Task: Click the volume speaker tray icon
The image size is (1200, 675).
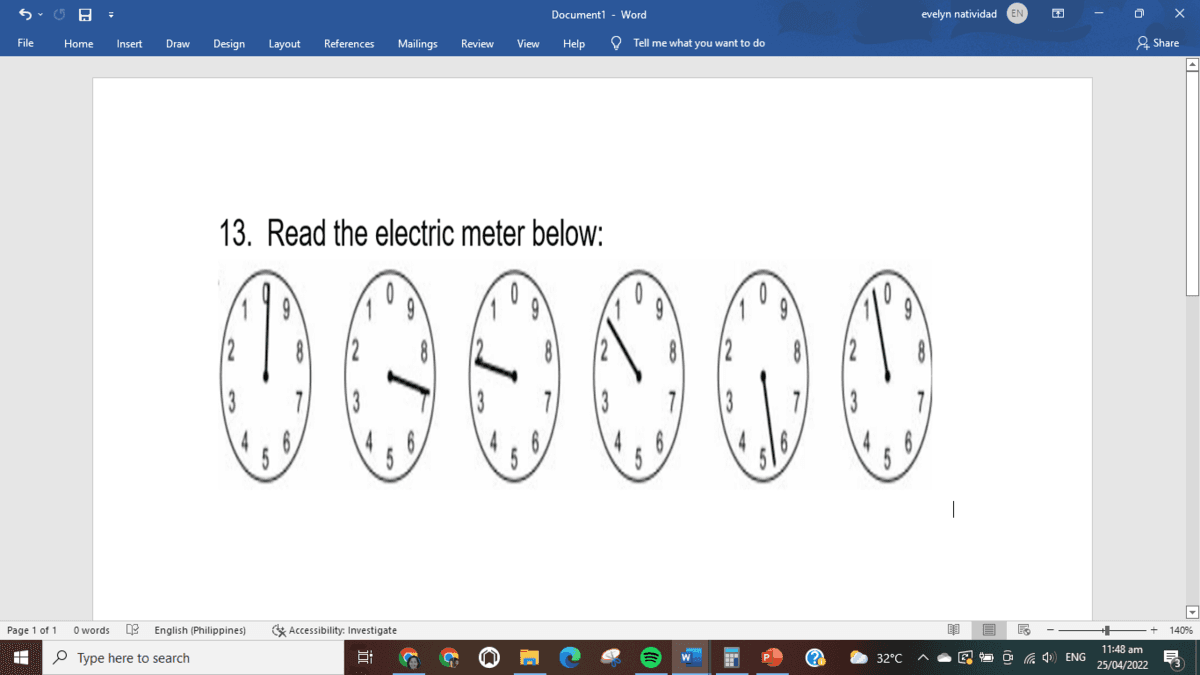Action: [x=1049, y=657]
